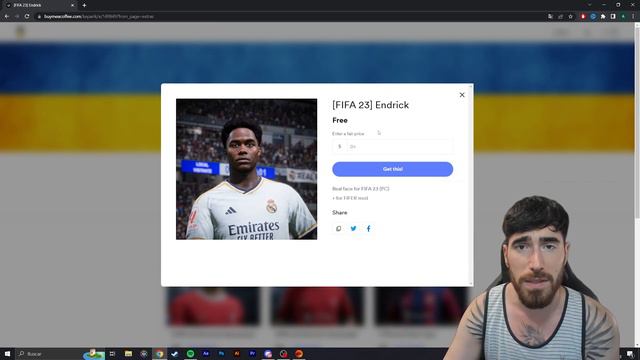Open the Extensions puzzle piece menu
The height and width of the screenshot is (360, 640).
coord(603,16)
